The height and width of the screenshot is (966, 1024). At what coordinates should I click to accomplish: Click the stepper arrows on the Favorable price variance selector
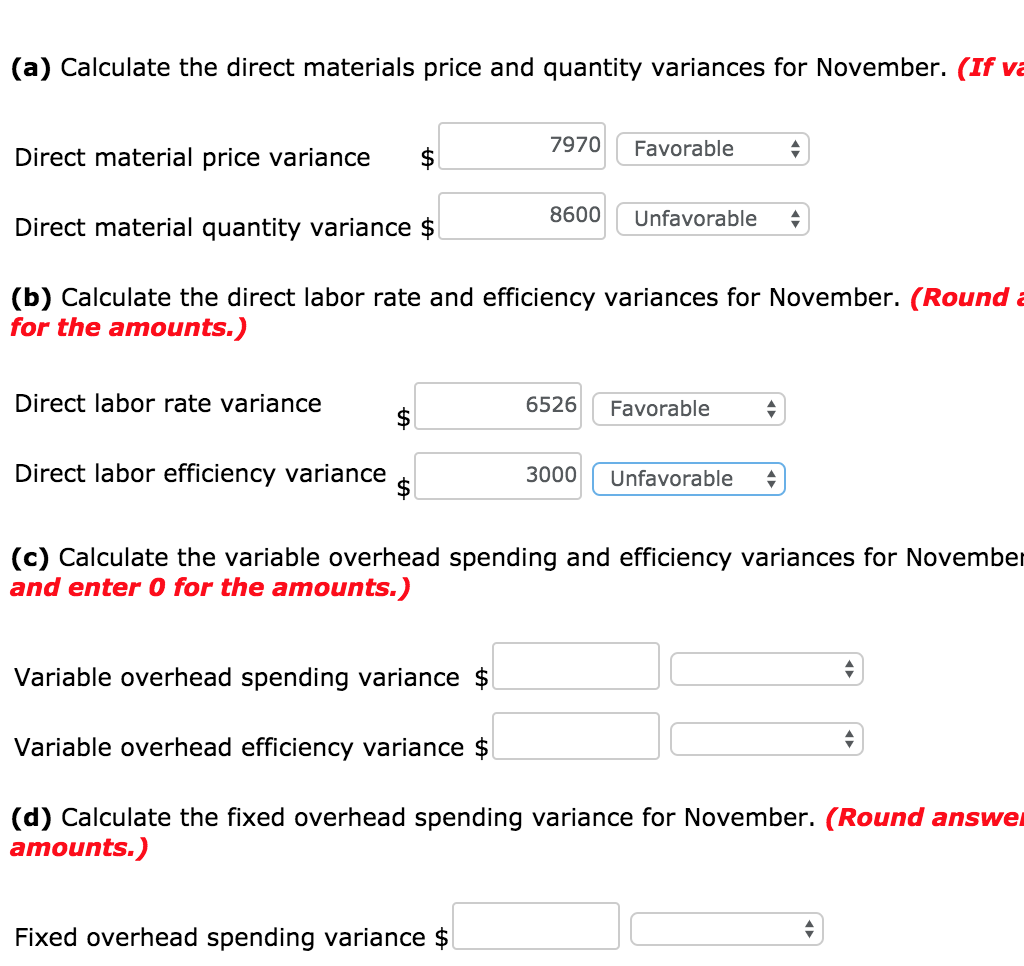(x=796, y=148)
